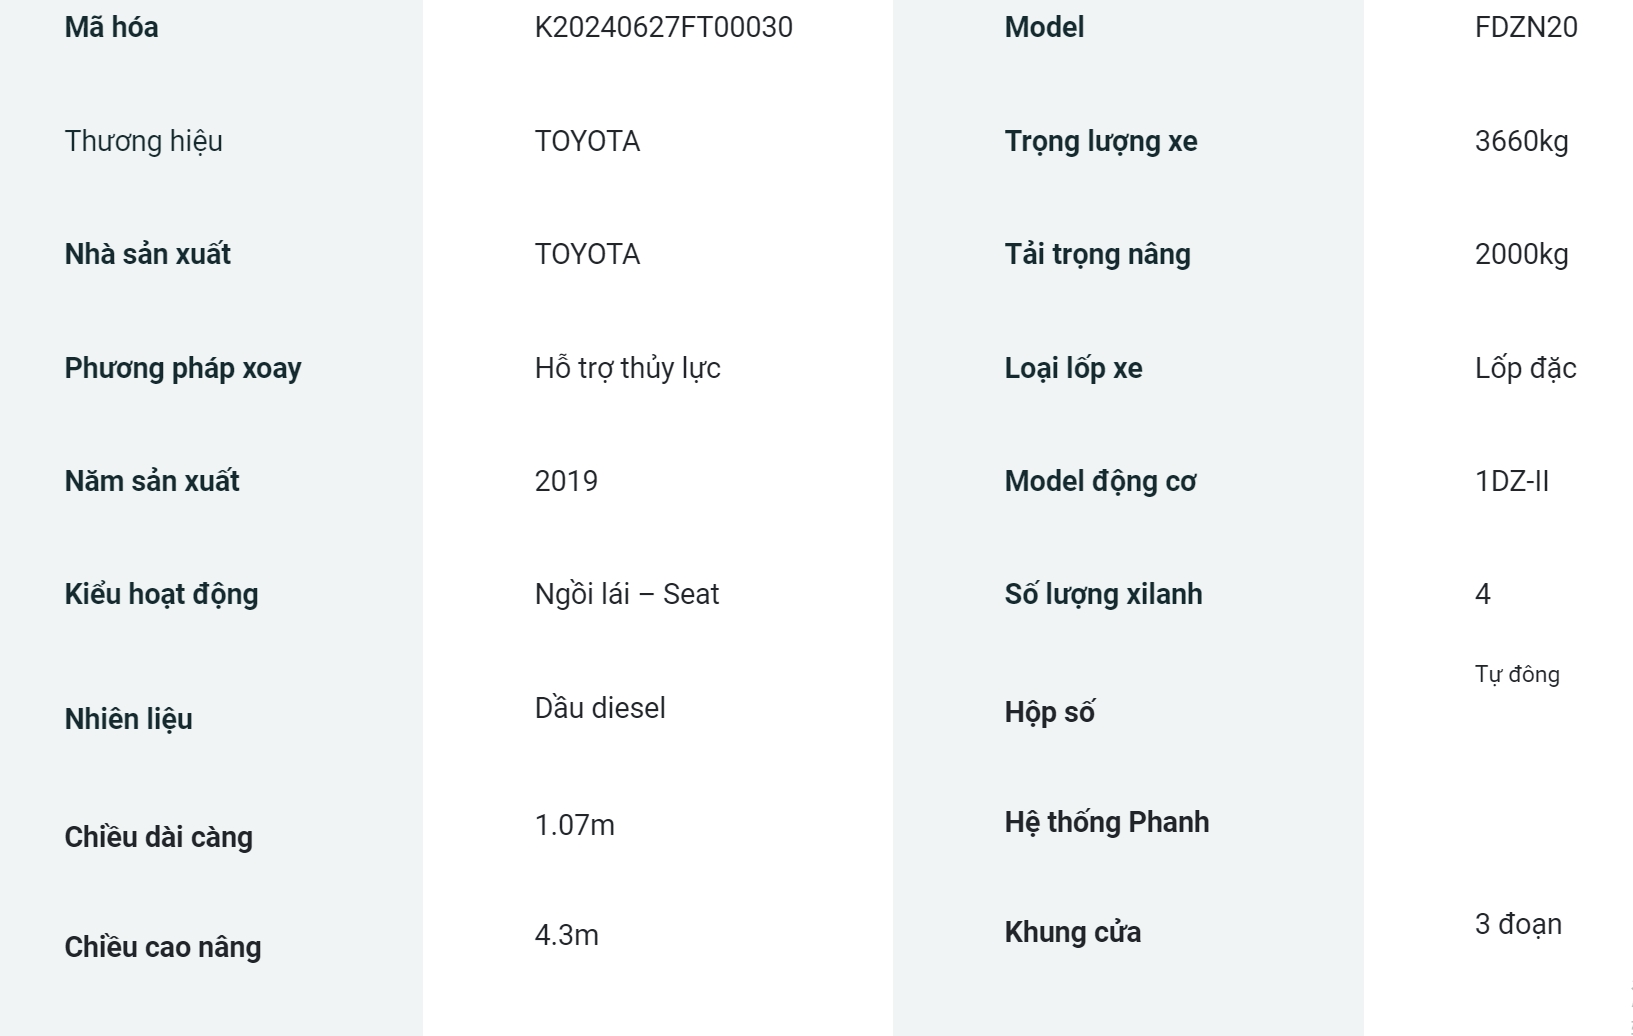Viewport: 1633px width, 1036px height.
Task: Select the Ngồi lái – Seat value
Action: tap(627, 595)
